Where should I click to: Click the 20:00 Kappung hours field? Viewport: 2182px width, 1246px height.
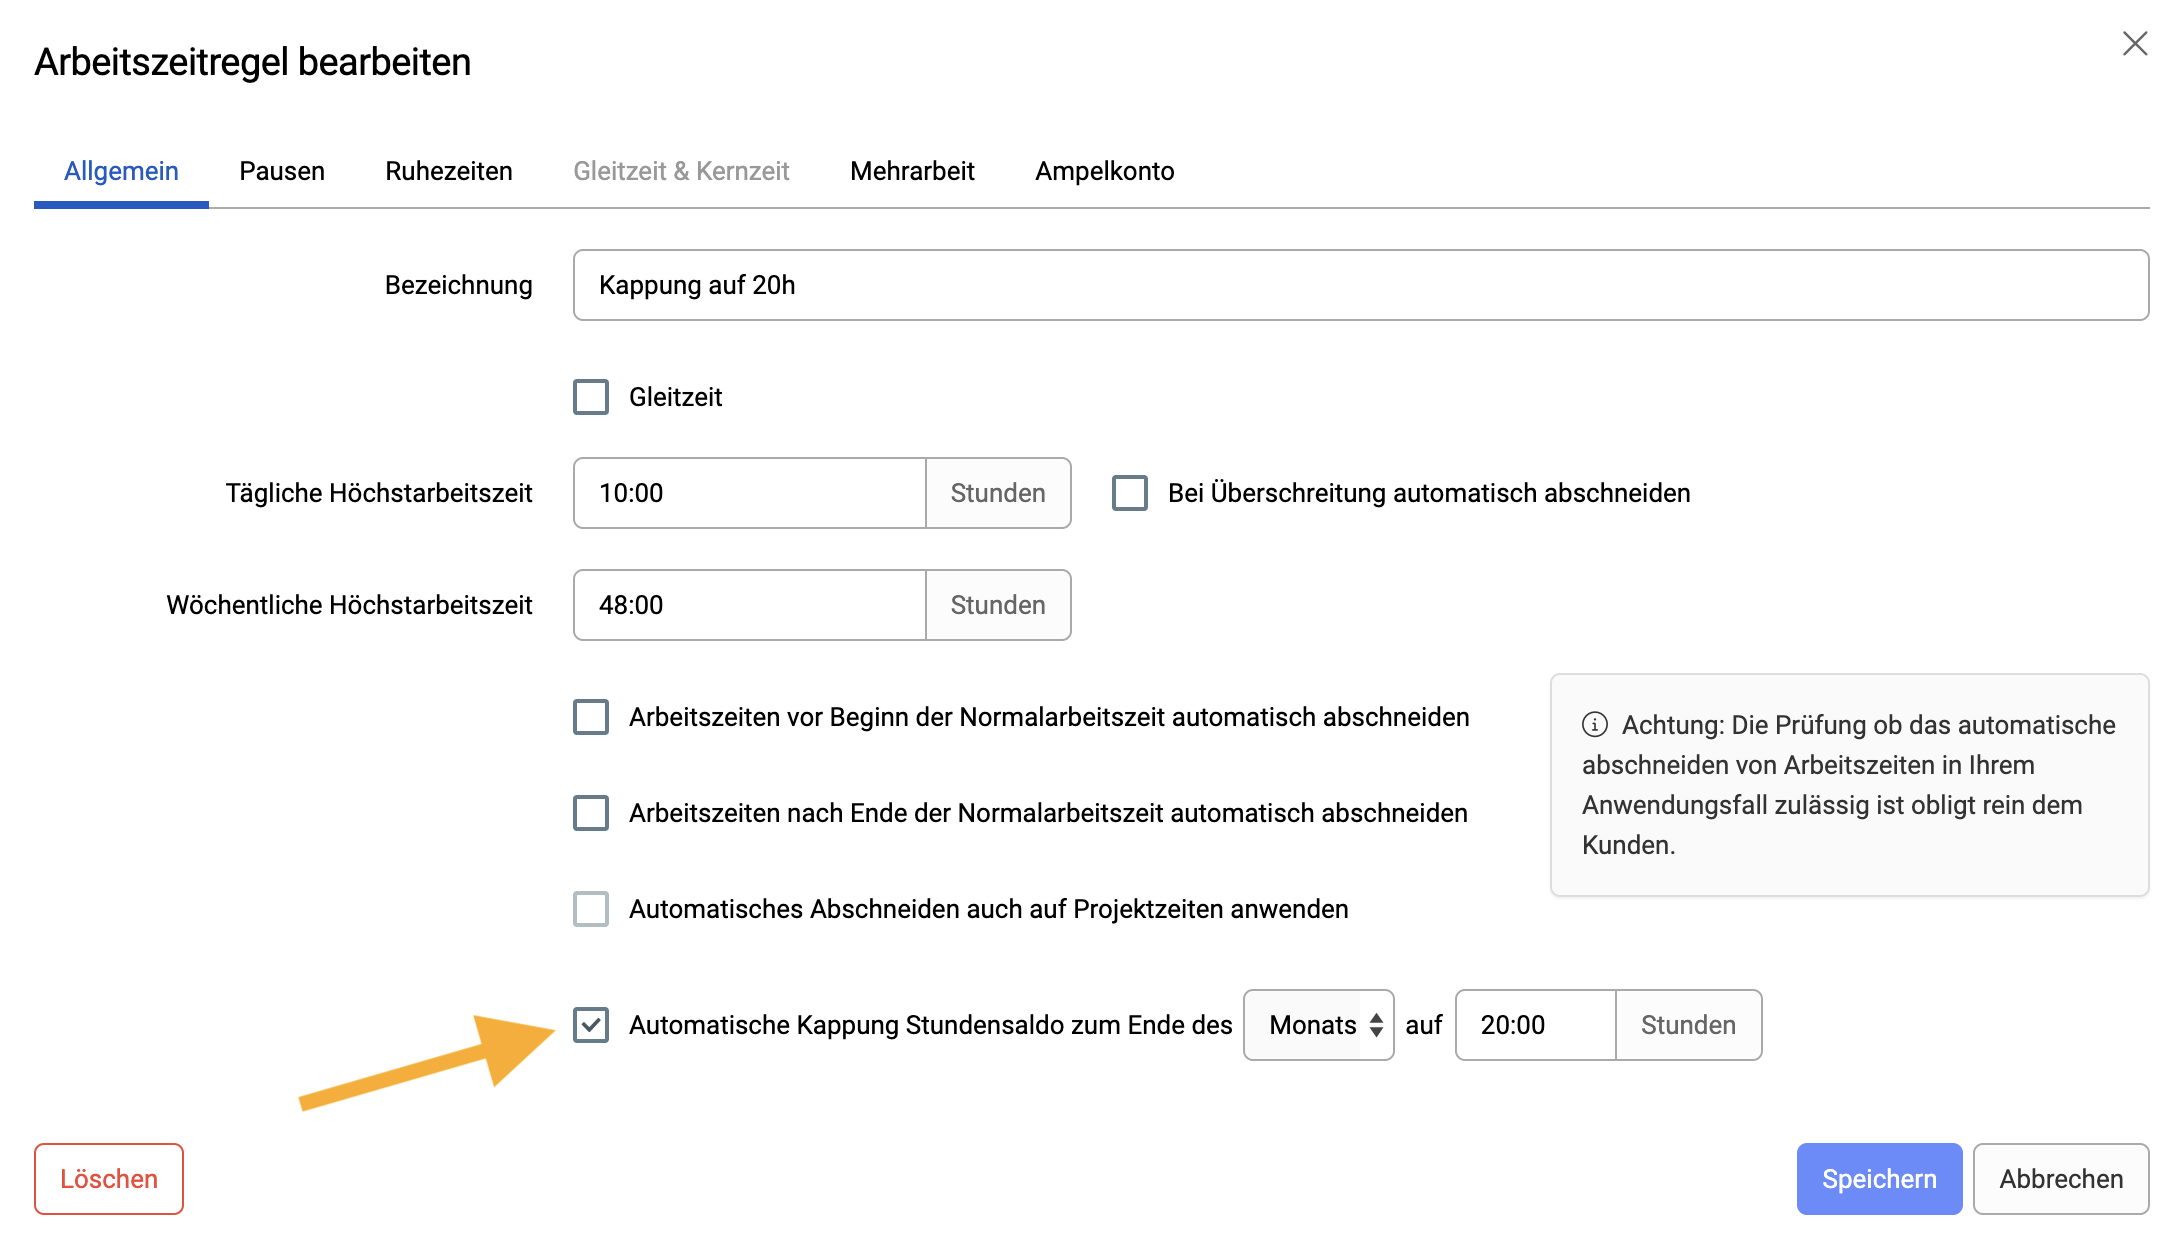tap(1536, 1025)
